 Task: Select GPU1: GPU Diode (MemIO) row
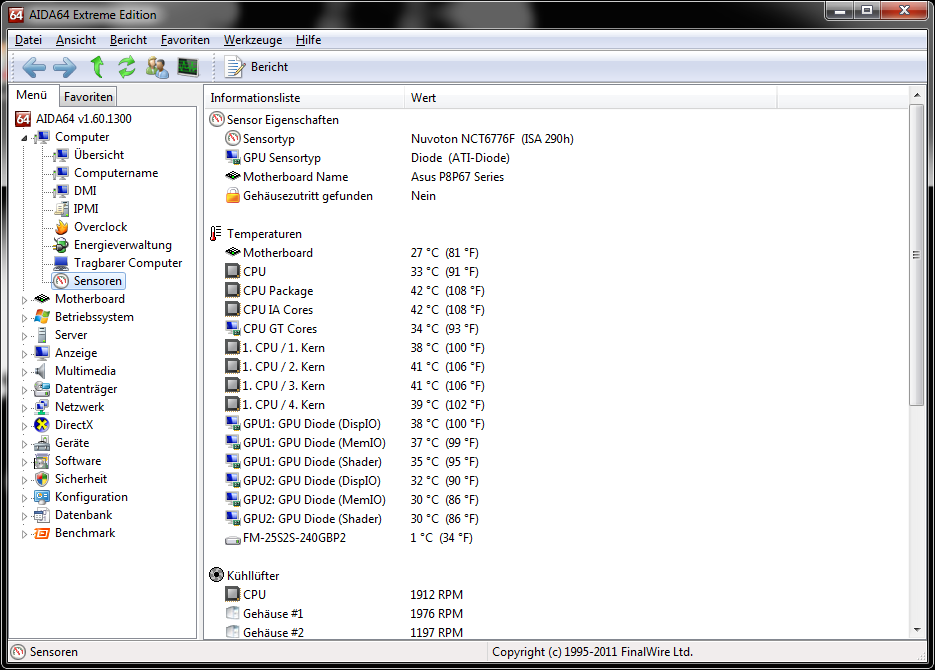tap(557, 443)
